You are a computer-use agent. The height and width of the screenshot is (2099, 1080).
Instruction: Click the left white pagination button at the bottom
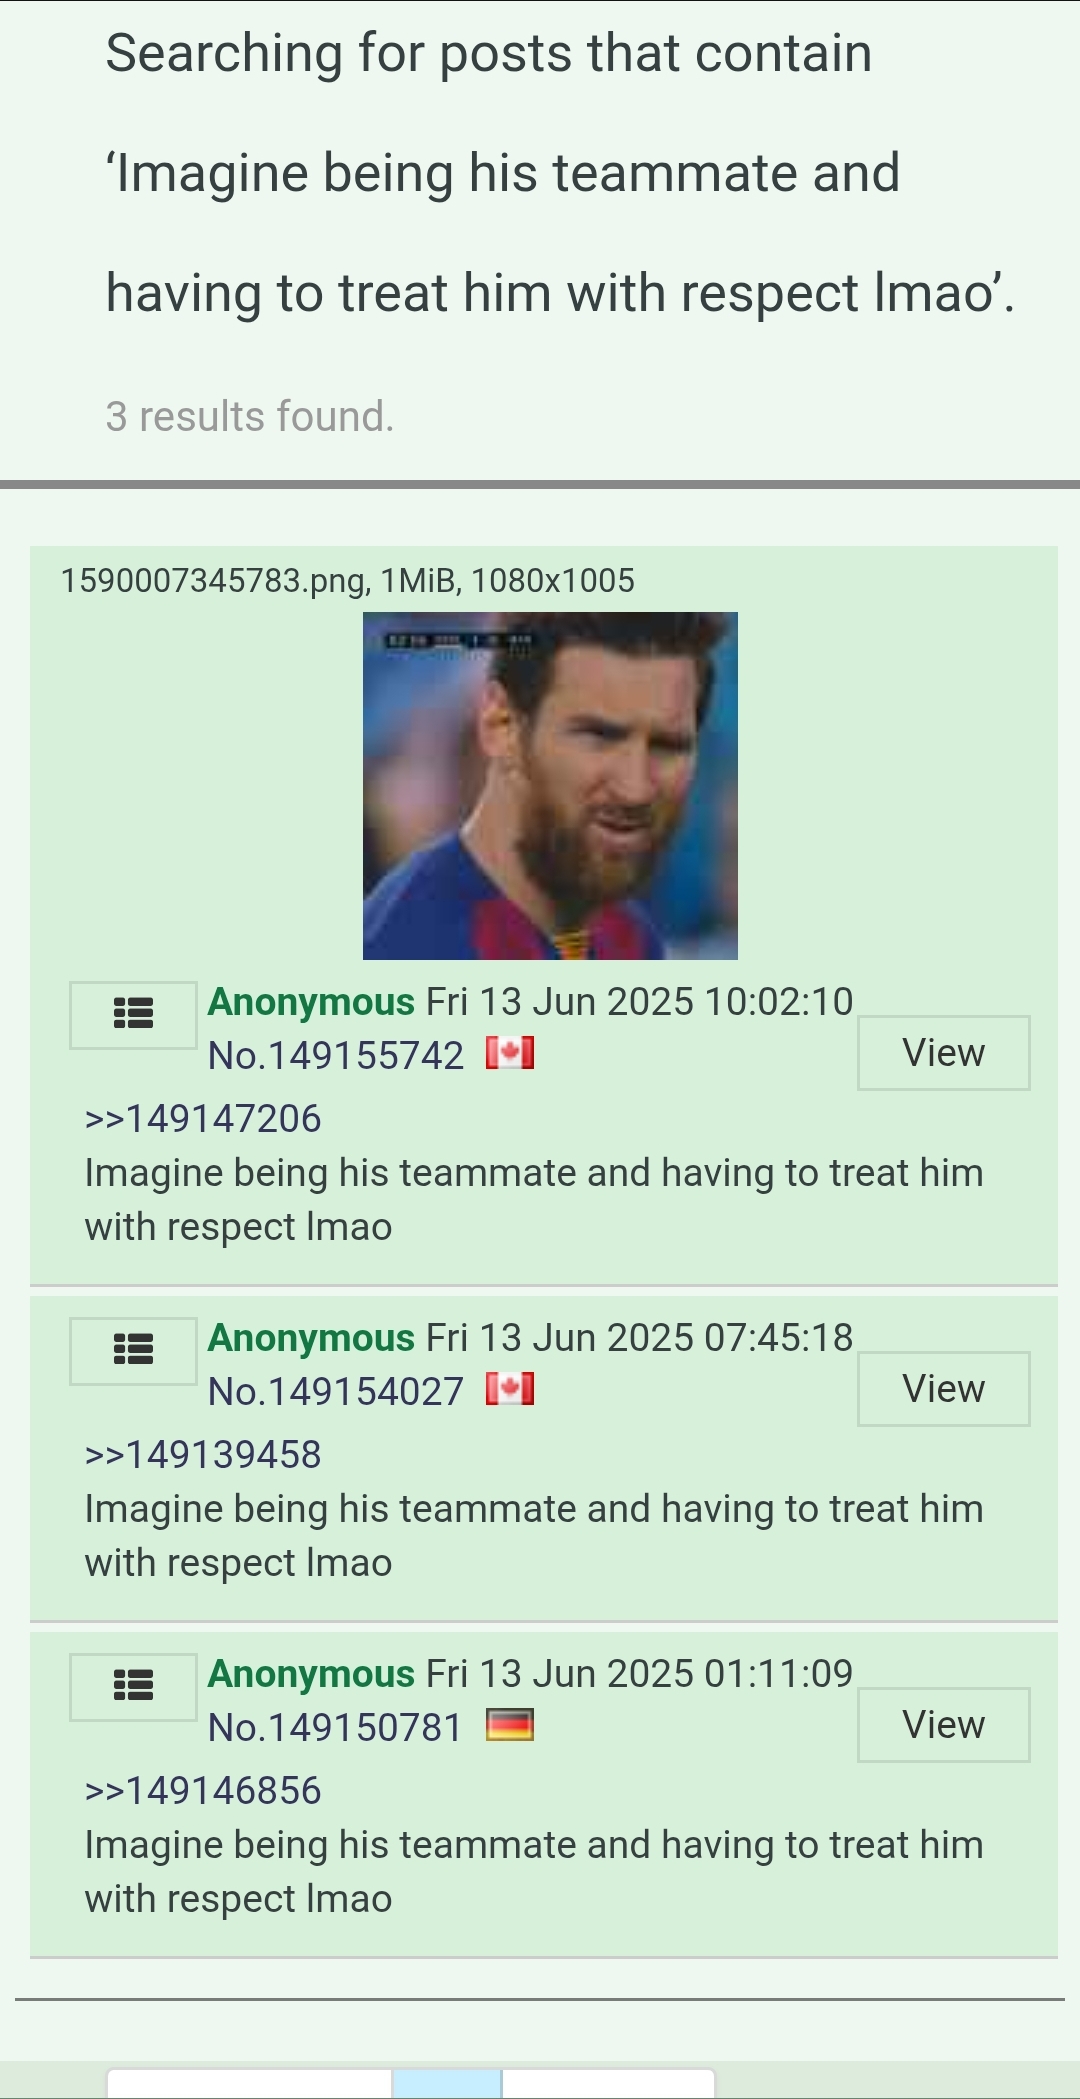(x=249, y=2084)
